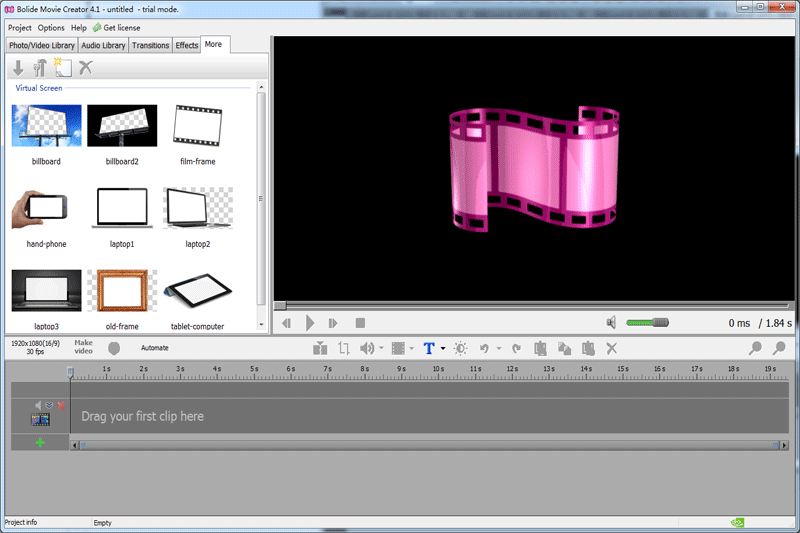Click the new virtual screen icon

(64, 68)
